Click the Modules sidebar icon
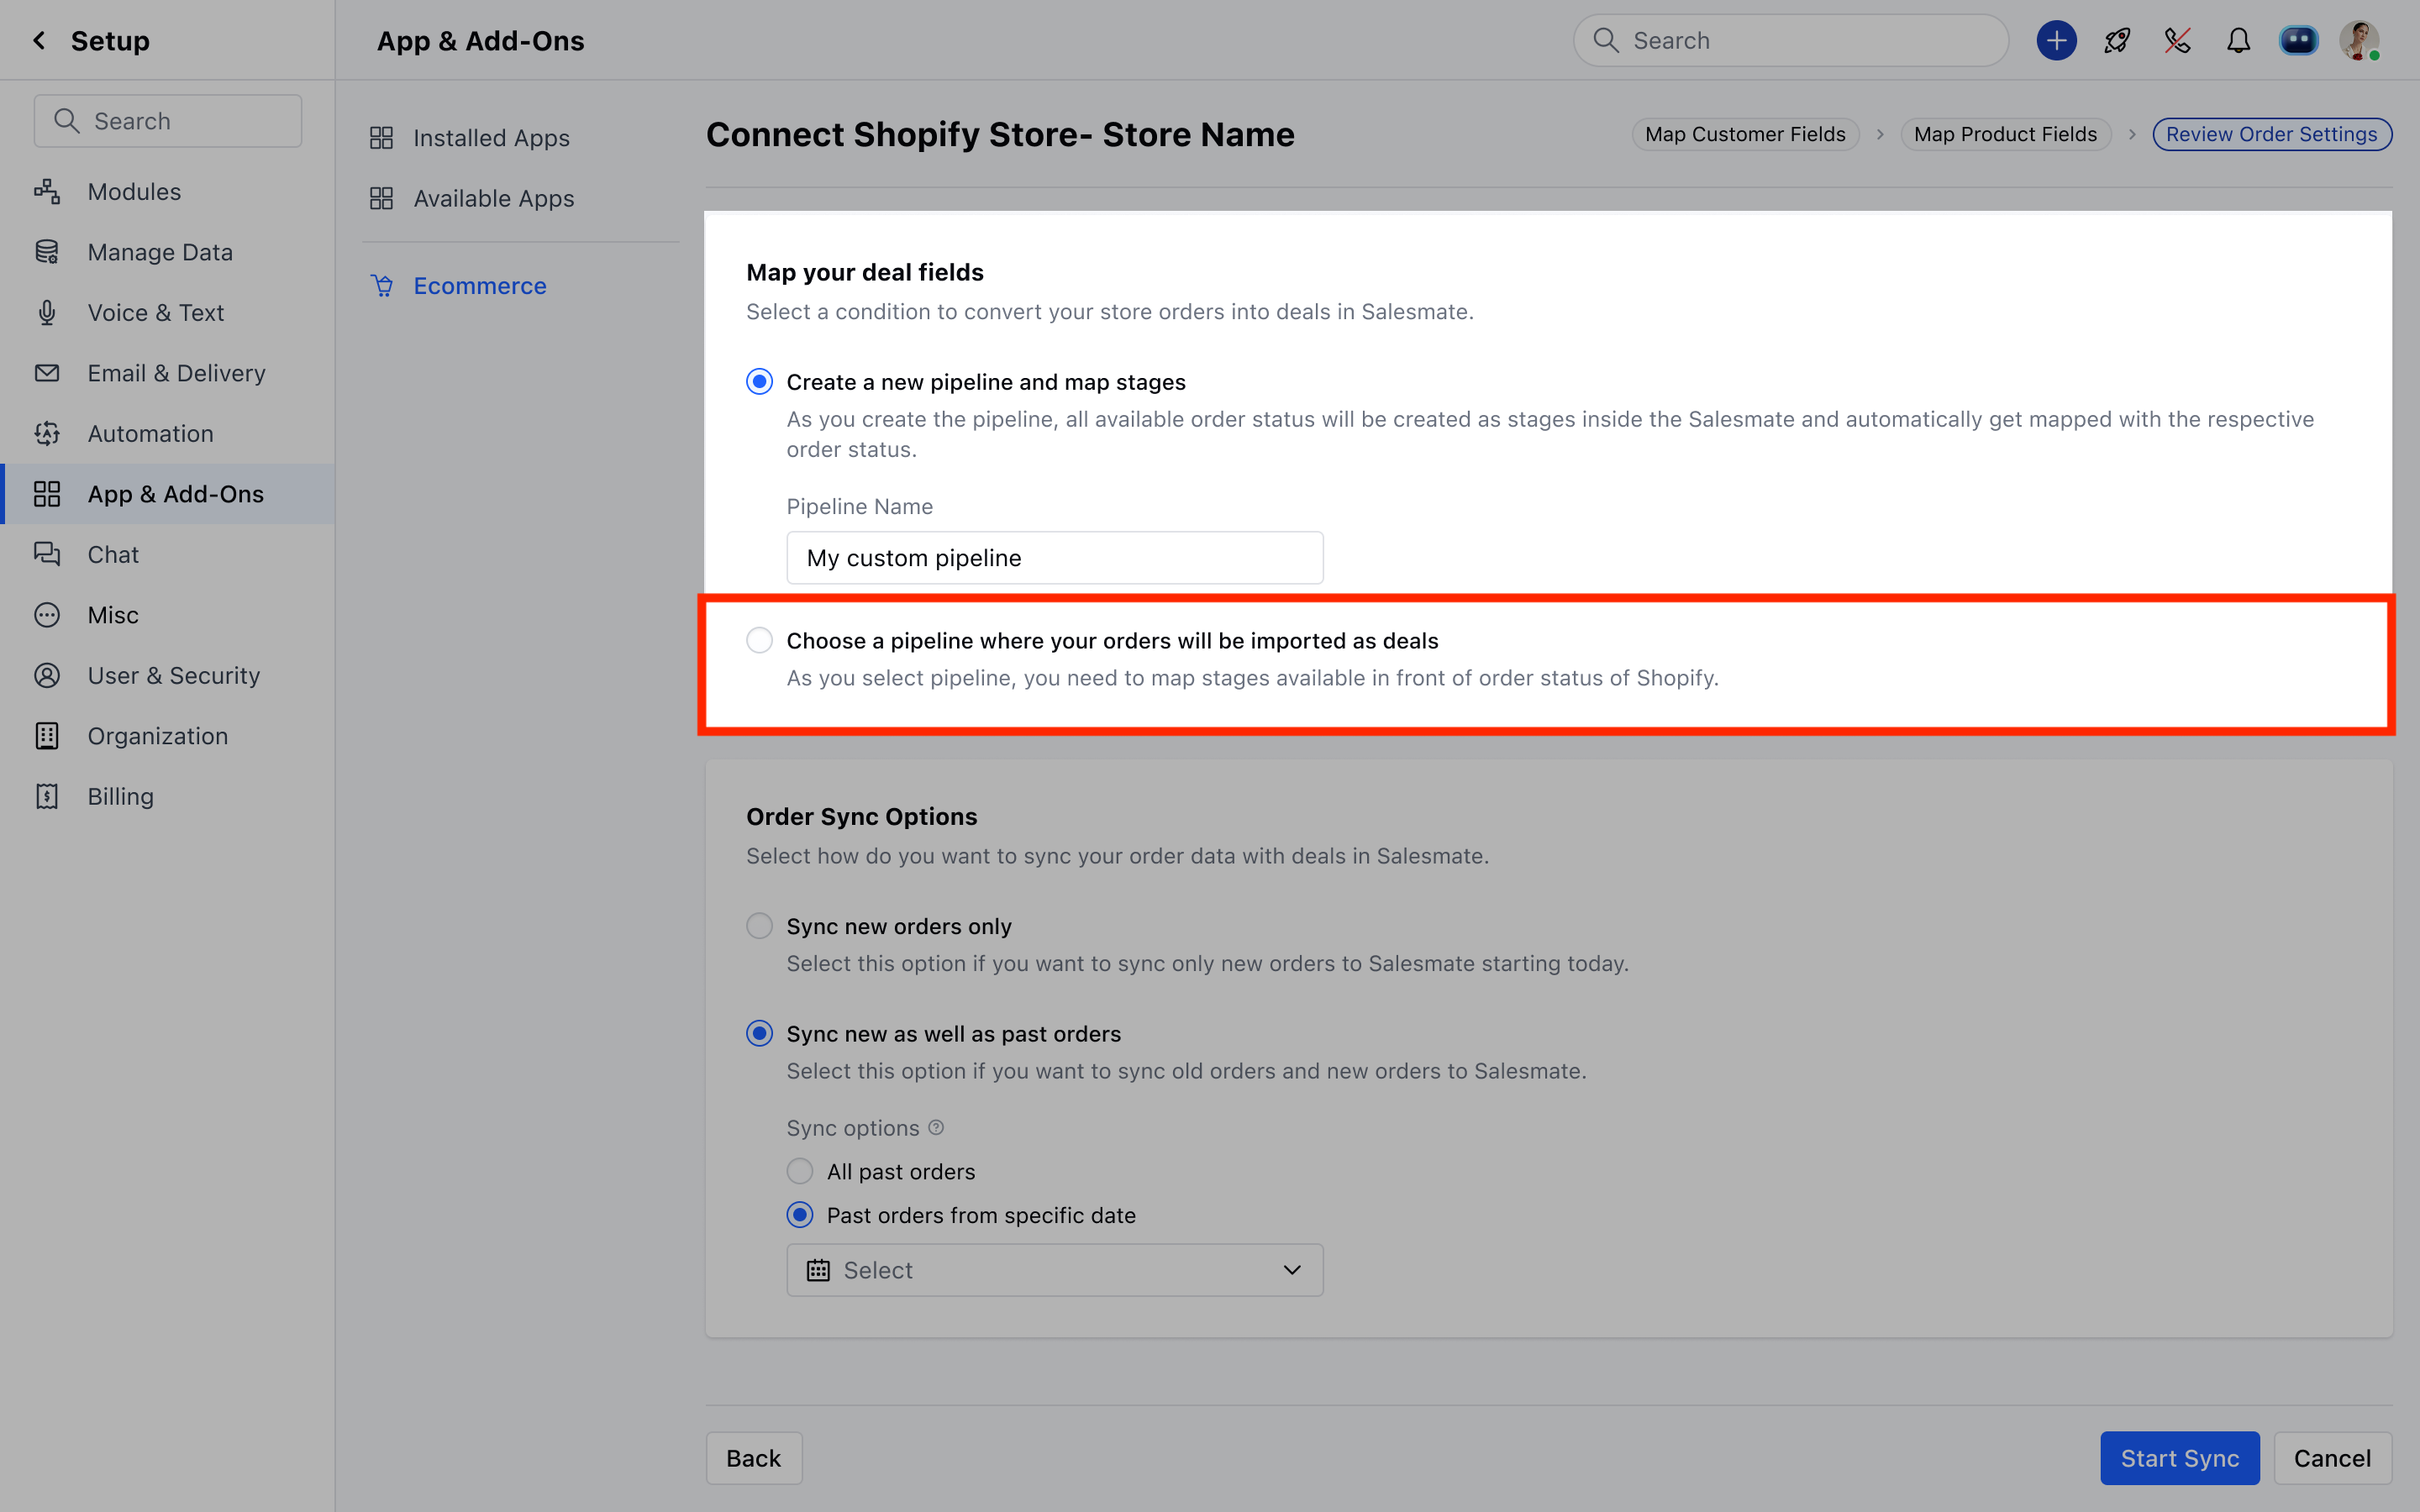Viewport: 2420px width, 1512px height. (x=47, y=191)
